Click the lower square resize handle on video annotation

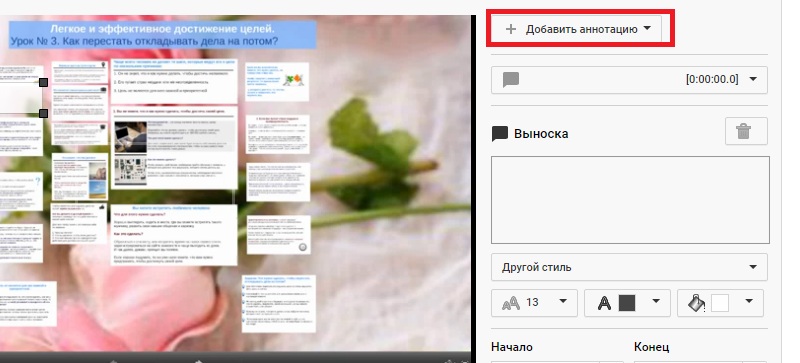[x=44, y=113]
